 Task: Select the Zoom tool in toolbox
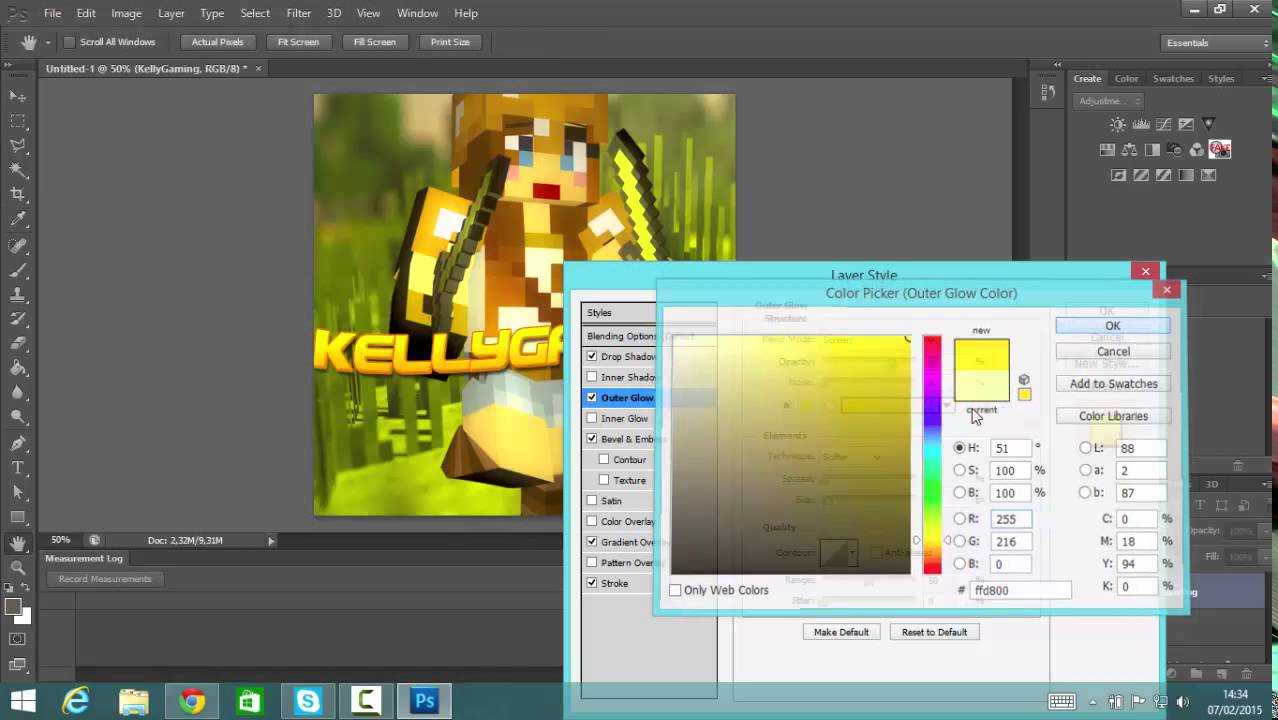pyautogui.click(x=18, y=567)
